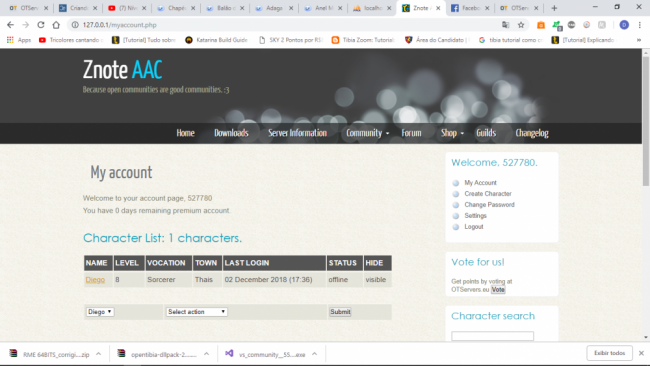Open the Diego character selector dropdown

pos(100,312)
